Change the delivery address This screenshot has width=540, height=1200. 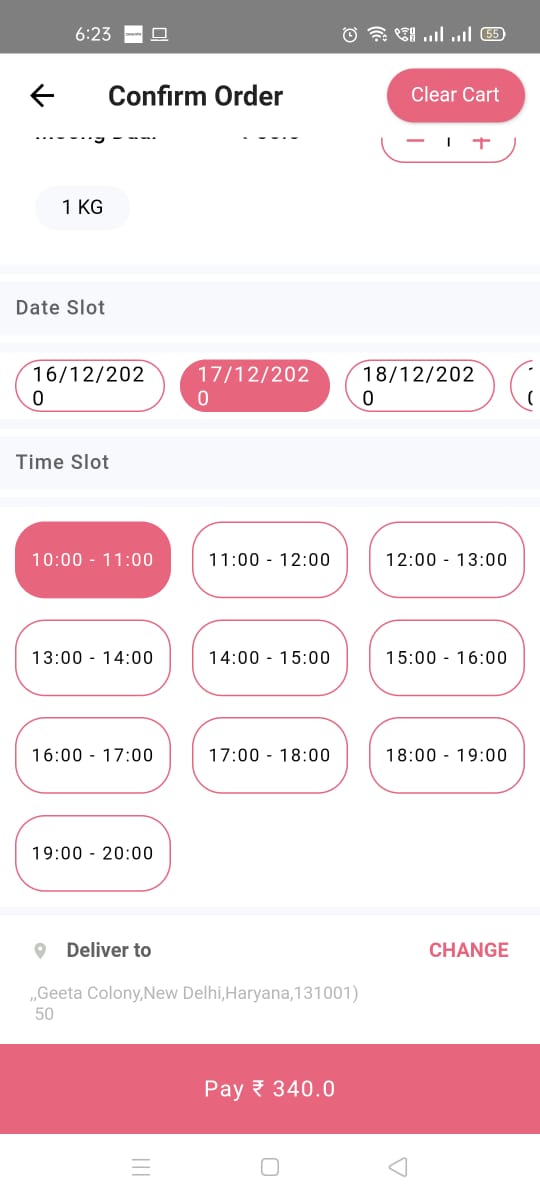pos(469,950)
